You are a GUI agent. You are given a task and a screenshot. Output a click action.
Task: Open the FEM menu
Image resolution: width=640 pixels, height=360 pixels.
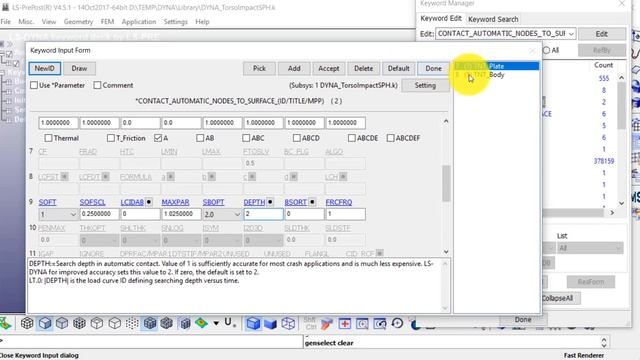point(107,22)
